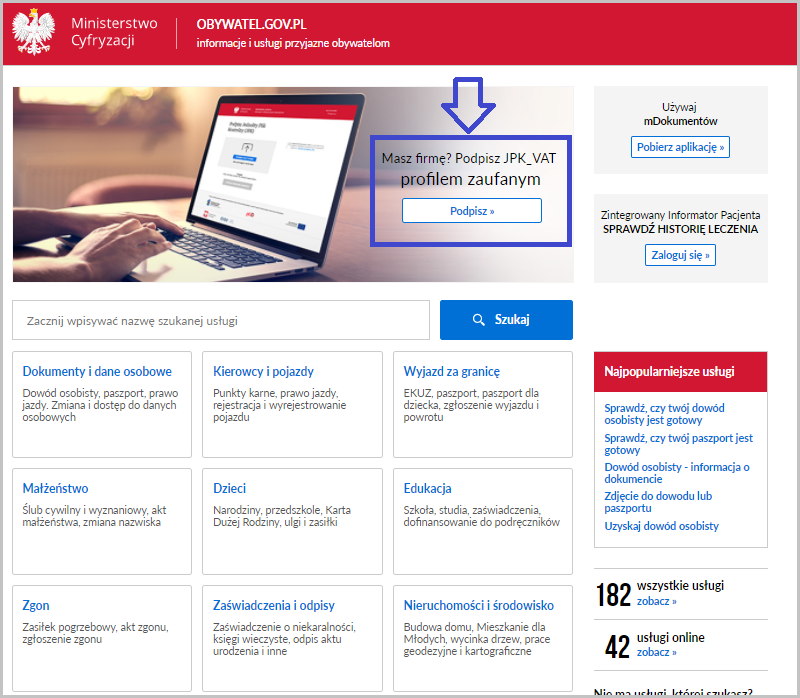Click Uzyskaj dowód osobisty link
The image size is (800, 698).
pos(665,525)
